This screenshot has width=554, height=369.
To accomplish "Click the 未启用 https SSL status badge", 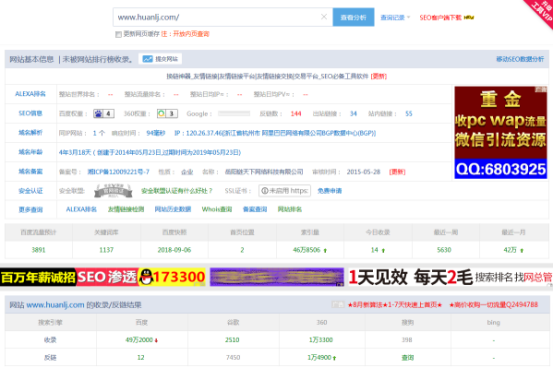I will 284,191.
